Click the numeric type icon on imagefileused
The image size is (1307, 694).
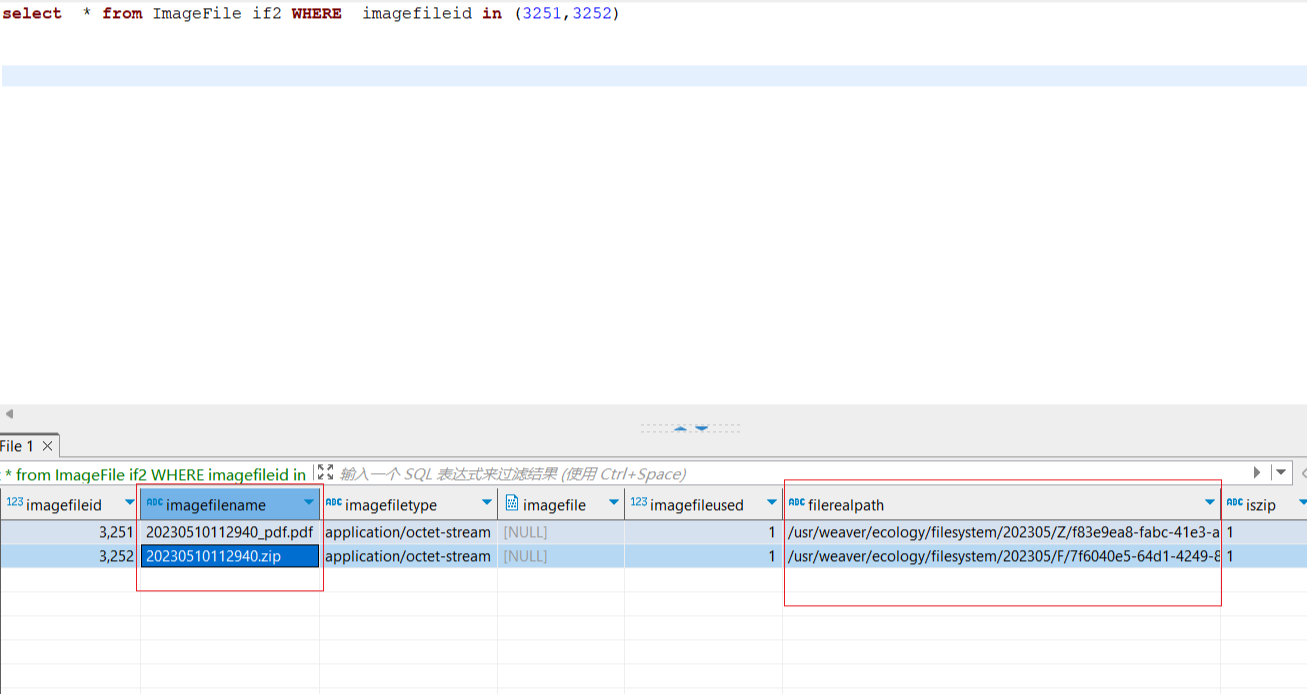(638, 502)
